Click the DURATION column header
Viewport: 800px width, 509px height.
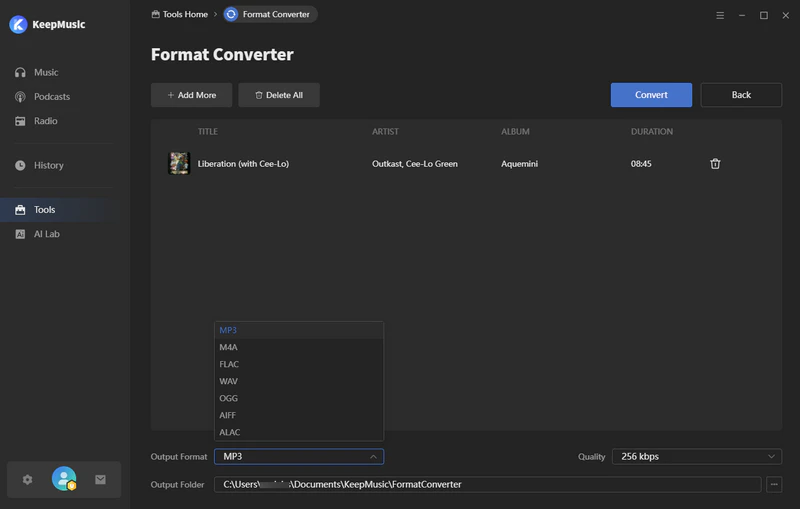(x=652, y=132)
